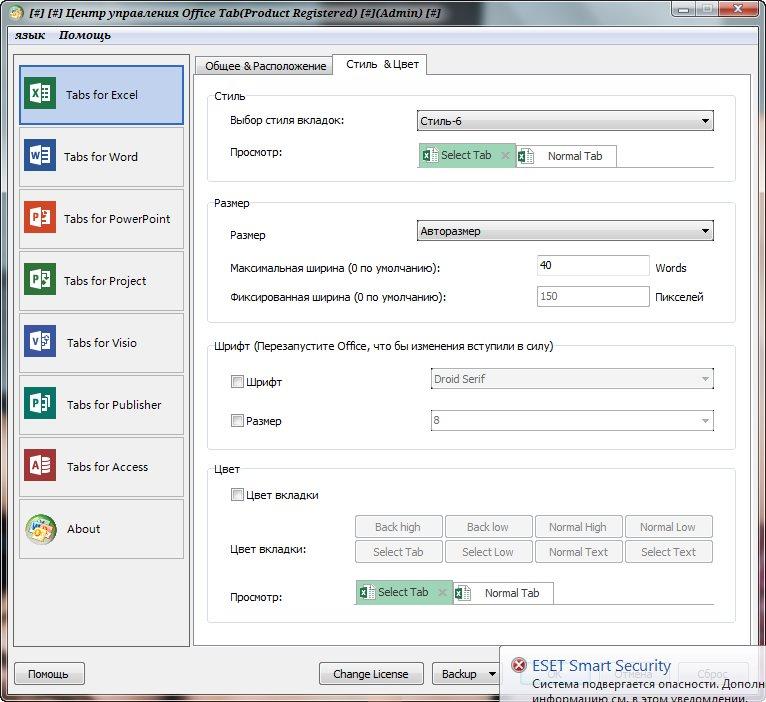Click Office Tab icon in title bar

(17, 12)
